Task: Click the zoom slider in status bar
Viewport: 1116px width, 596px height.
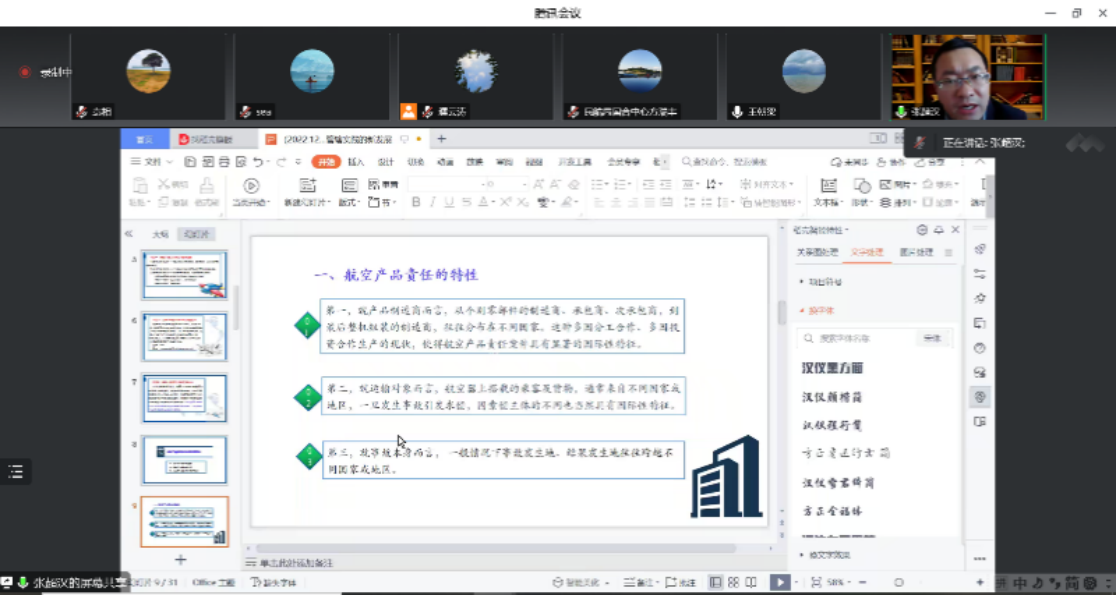Action: coord(898,582)
